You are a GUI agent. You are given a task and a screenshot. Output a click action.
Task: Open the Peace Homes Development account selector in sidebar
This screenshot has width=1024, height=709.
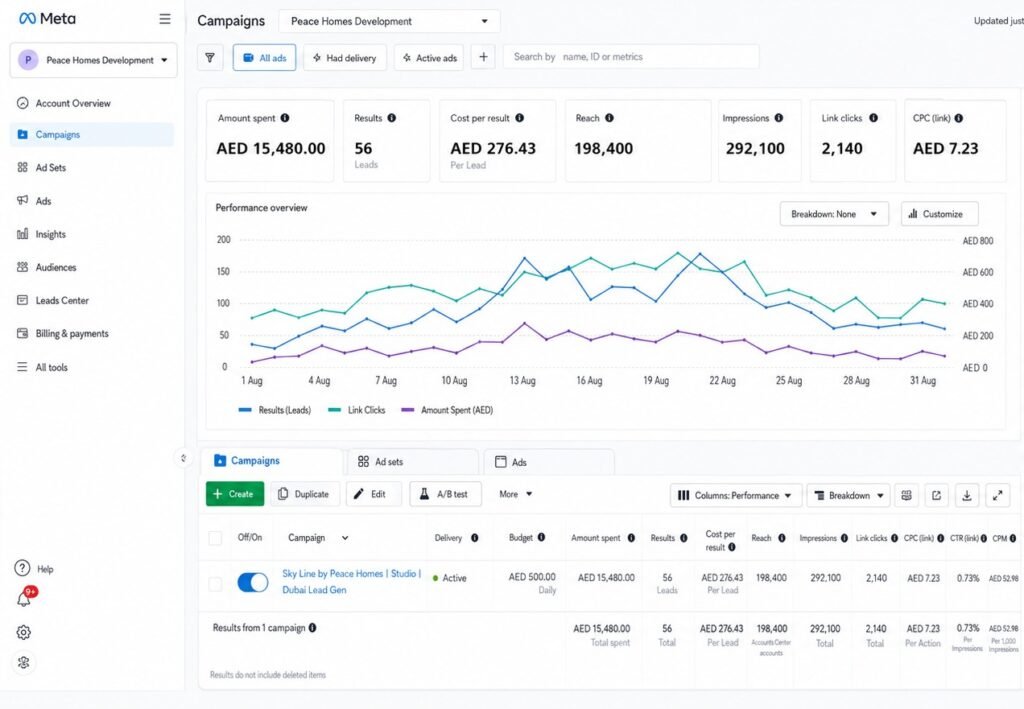pos(93,60)
